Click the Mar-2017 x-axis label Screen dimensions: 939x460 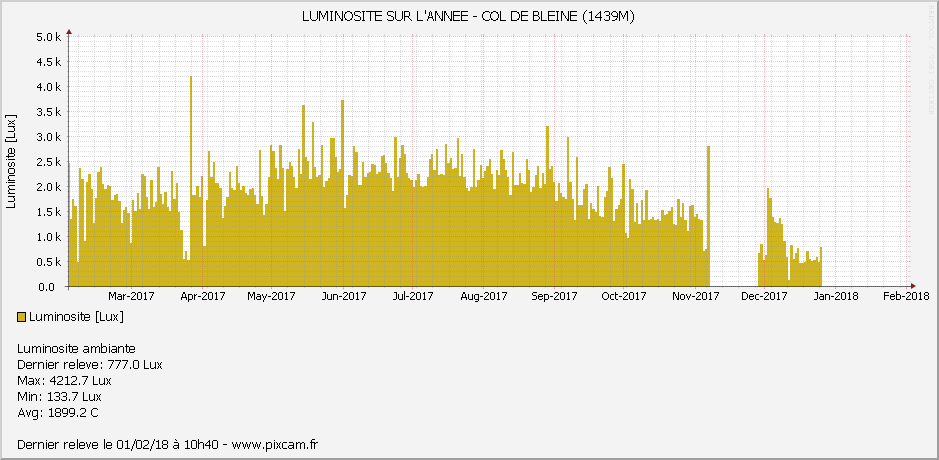pyautogui.click(x=131, y=296)
